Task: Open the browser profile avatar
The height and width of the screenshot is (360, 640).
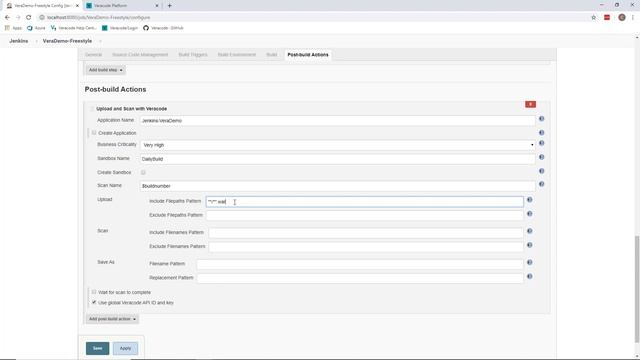Action: tap(622, 18)
